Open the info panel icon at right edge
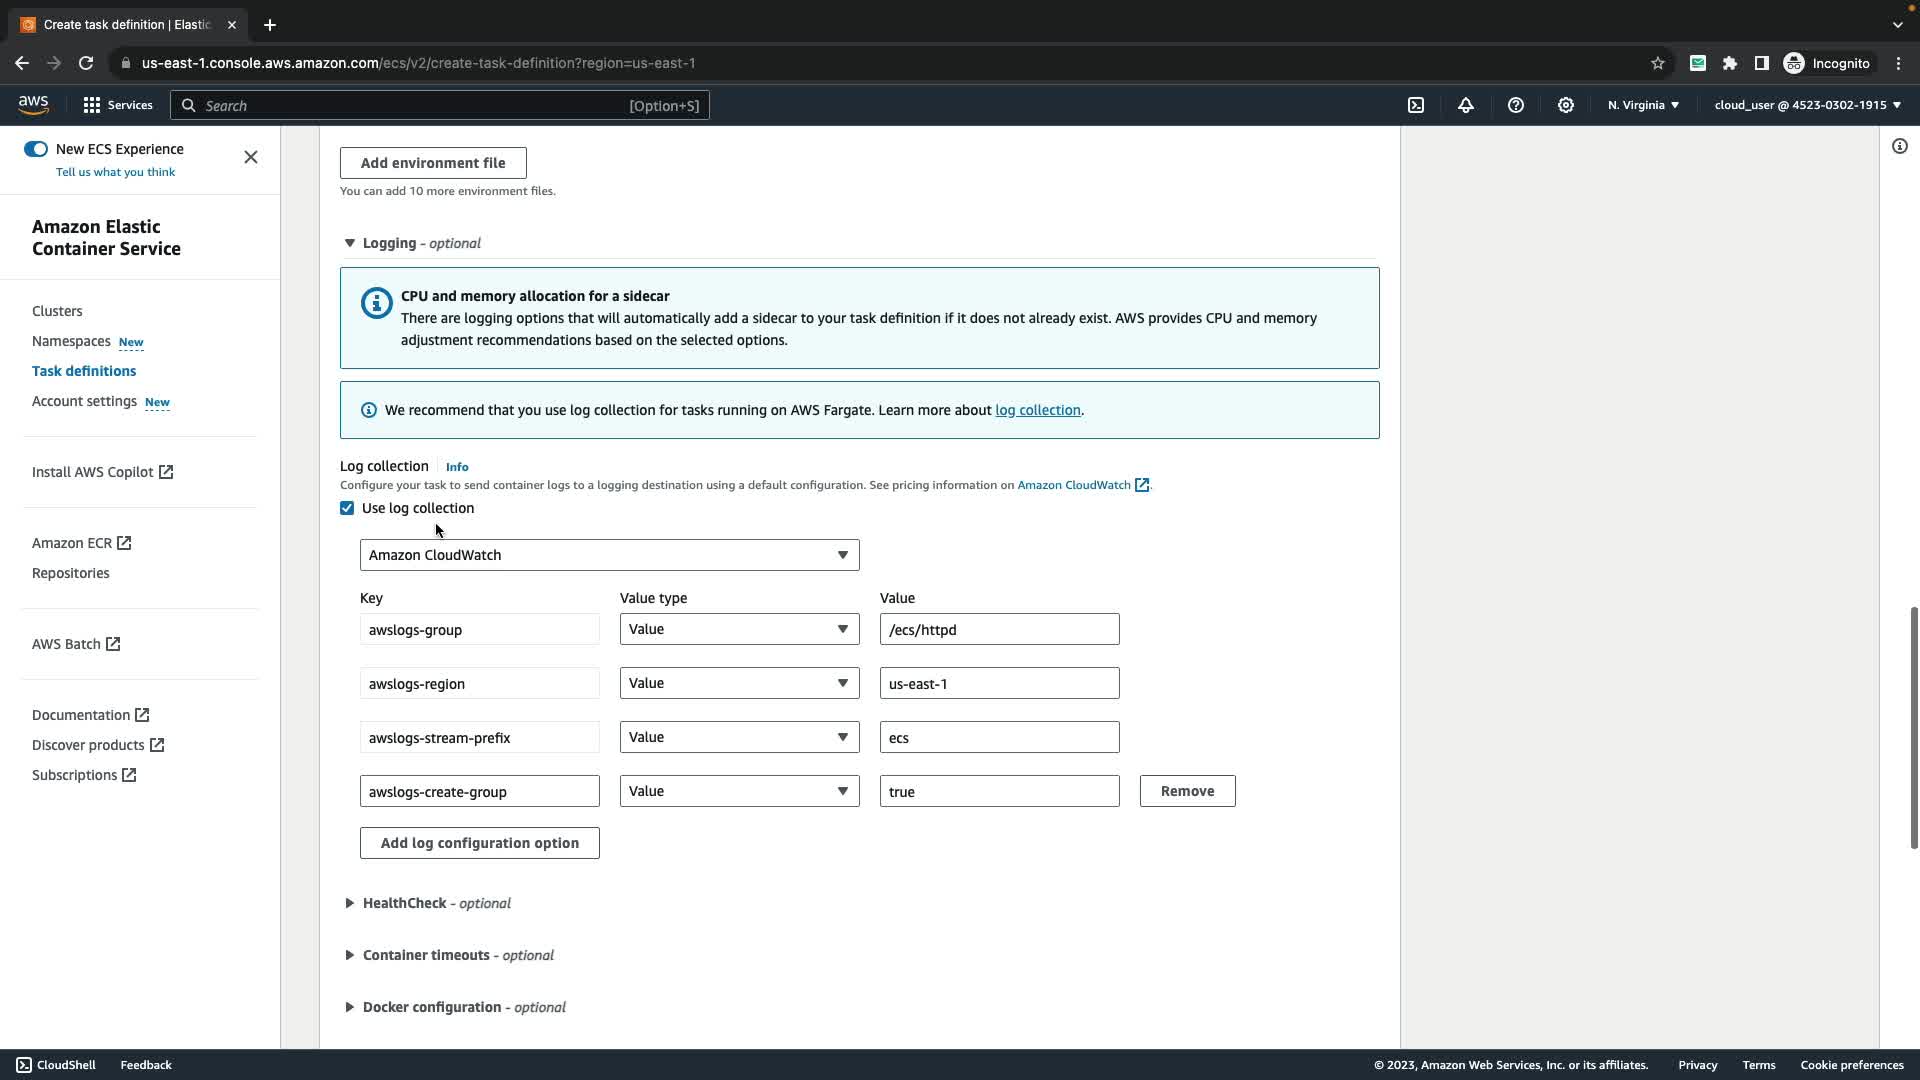1920x1080 pixels. tap(1900, 147)
